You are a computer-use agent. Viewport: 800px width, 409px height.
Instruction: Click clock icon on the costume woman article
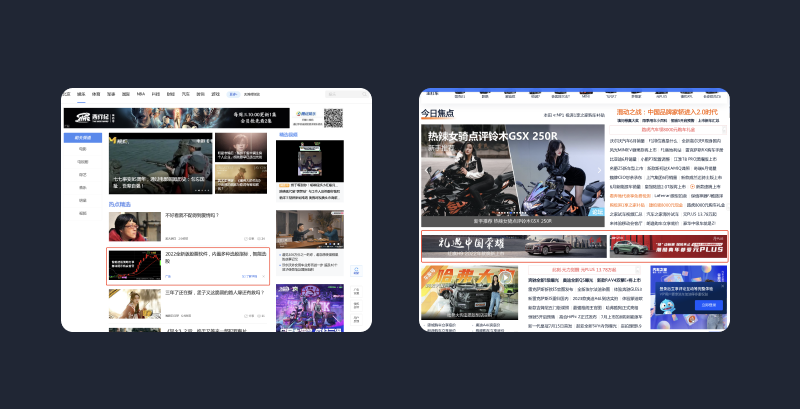point(246,316)
